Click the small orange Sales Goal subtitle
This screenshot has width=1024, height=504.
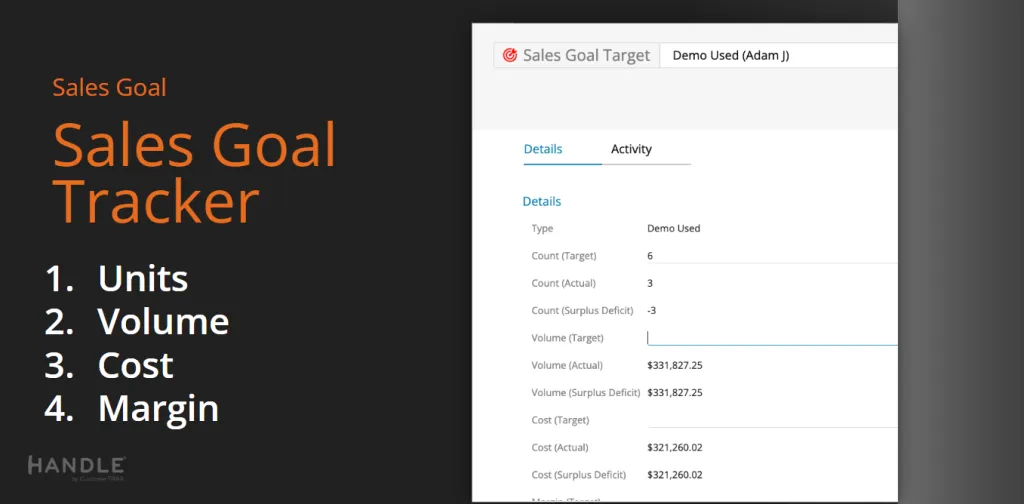pos(109,87)
